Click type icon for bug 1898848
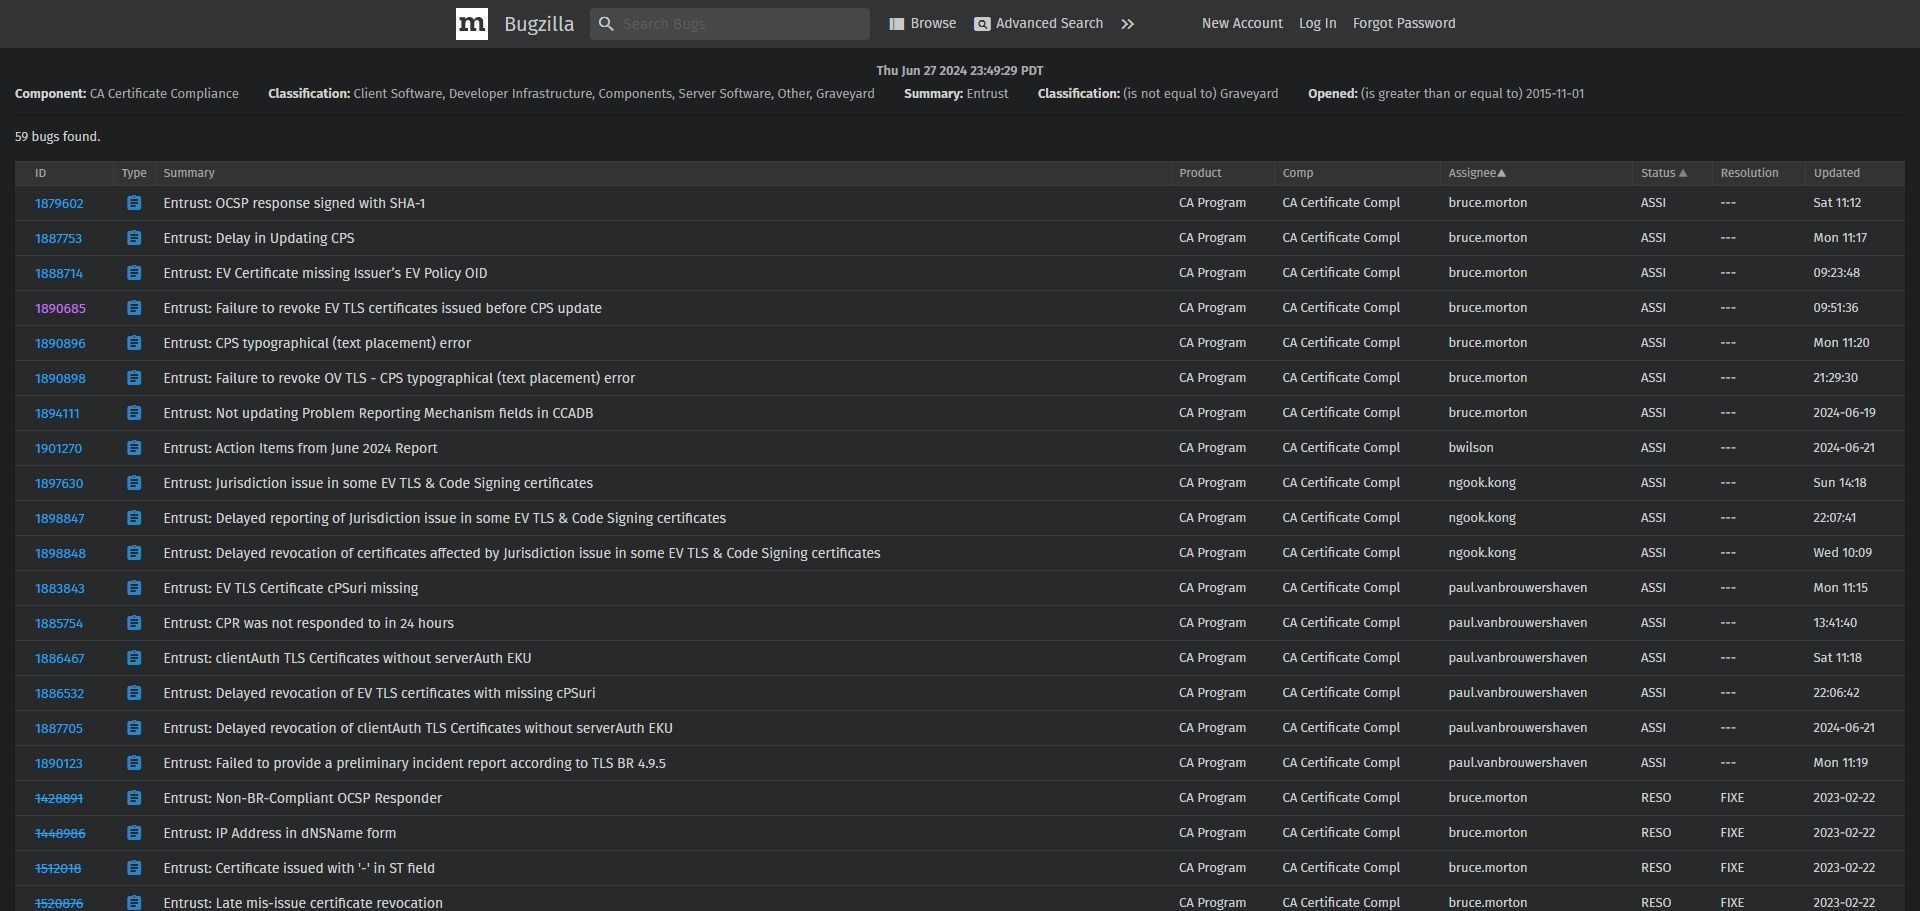This screenshot has width=1920, height=911. point(134,553)
